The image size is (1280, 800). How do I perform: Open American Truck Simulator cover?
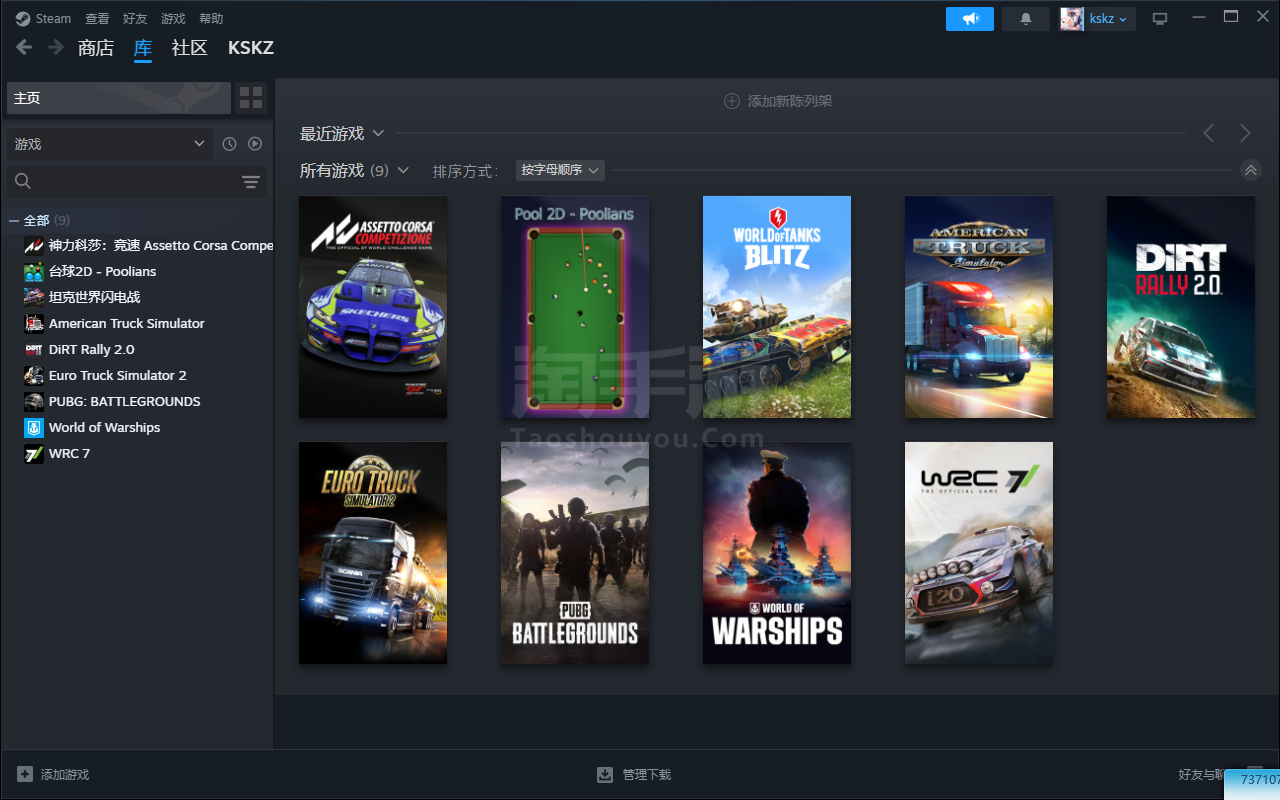tap(979, 307)
